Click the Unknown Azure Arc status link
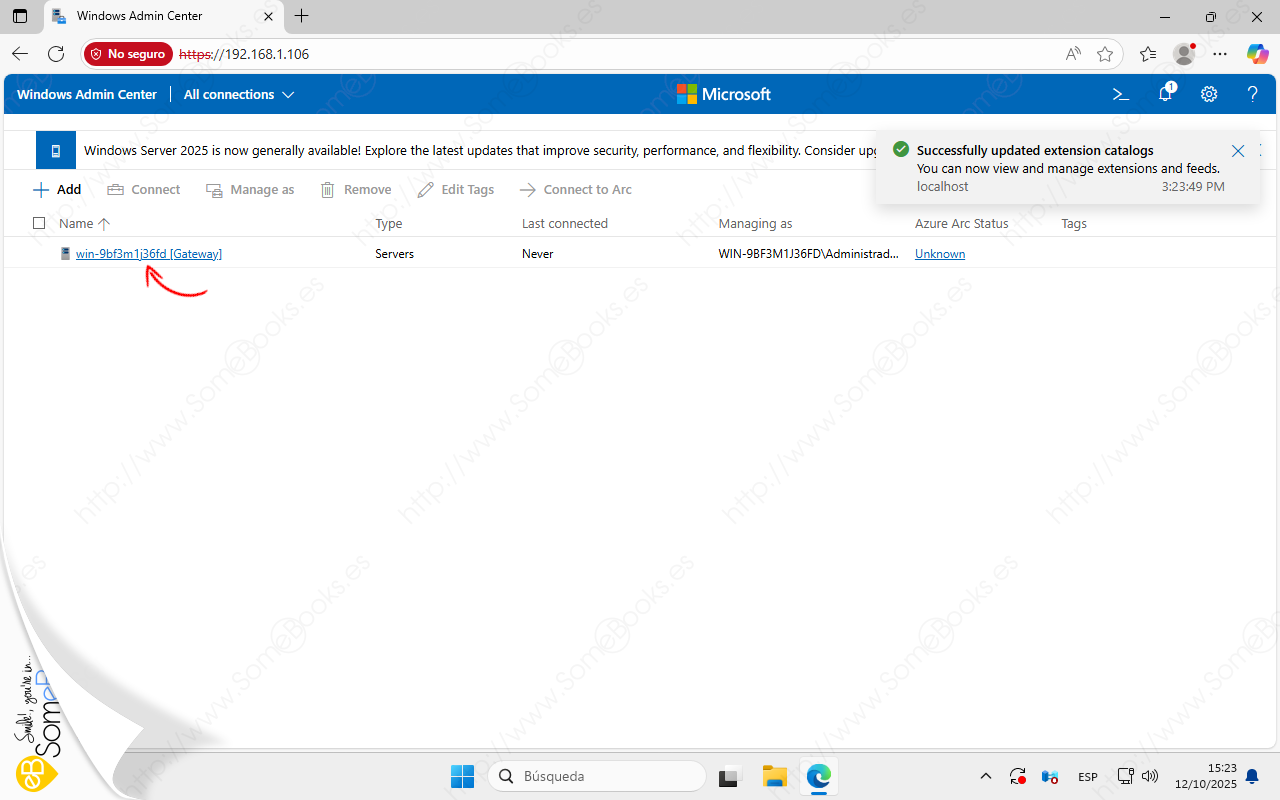Viewport: 1280px width, 800px height. point(939,254)
